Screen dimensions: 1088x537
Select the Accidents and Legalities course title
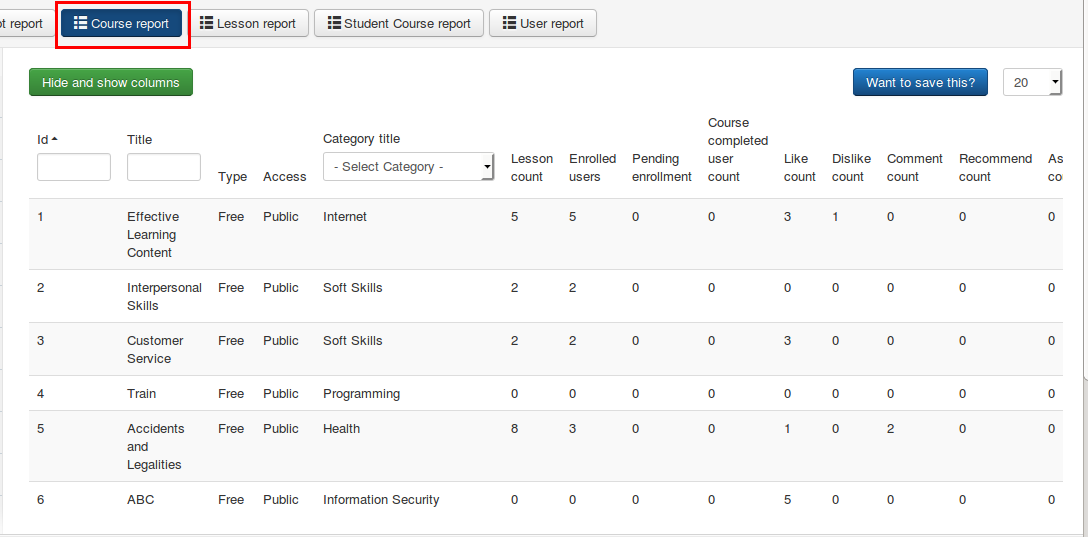pyautogui.click(x=155, y=446)
